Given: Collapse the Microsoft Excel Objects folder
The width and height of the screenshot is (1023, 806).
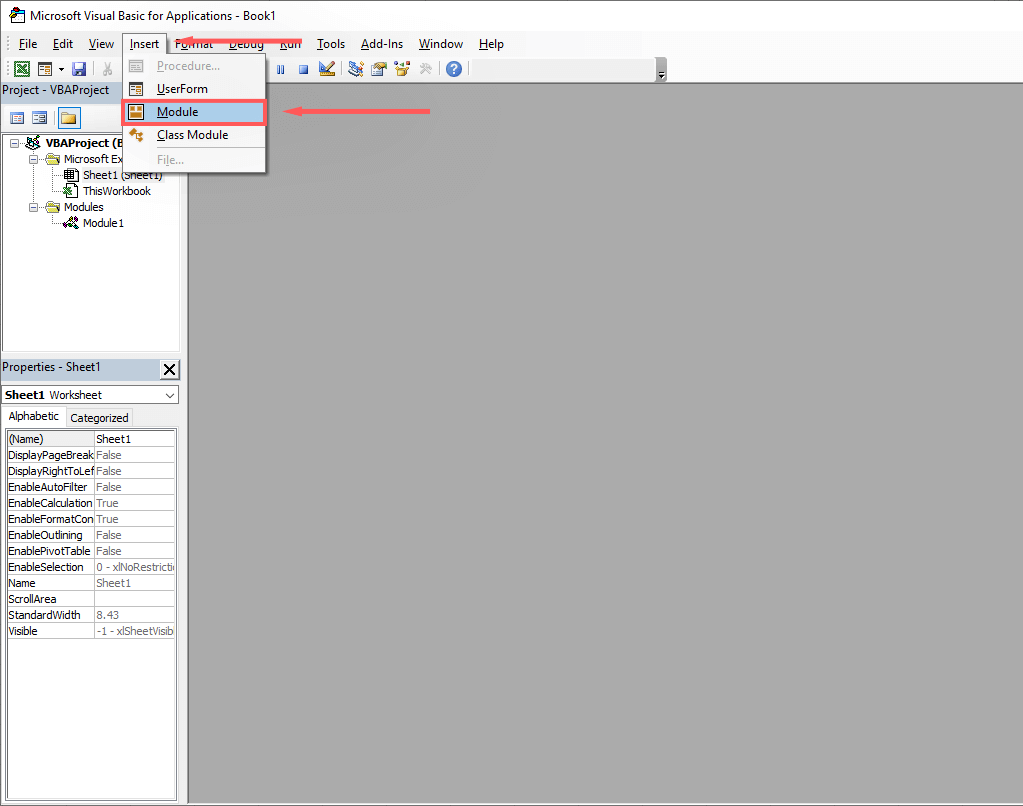Looking at the screenshot, I should coord(33,159).
